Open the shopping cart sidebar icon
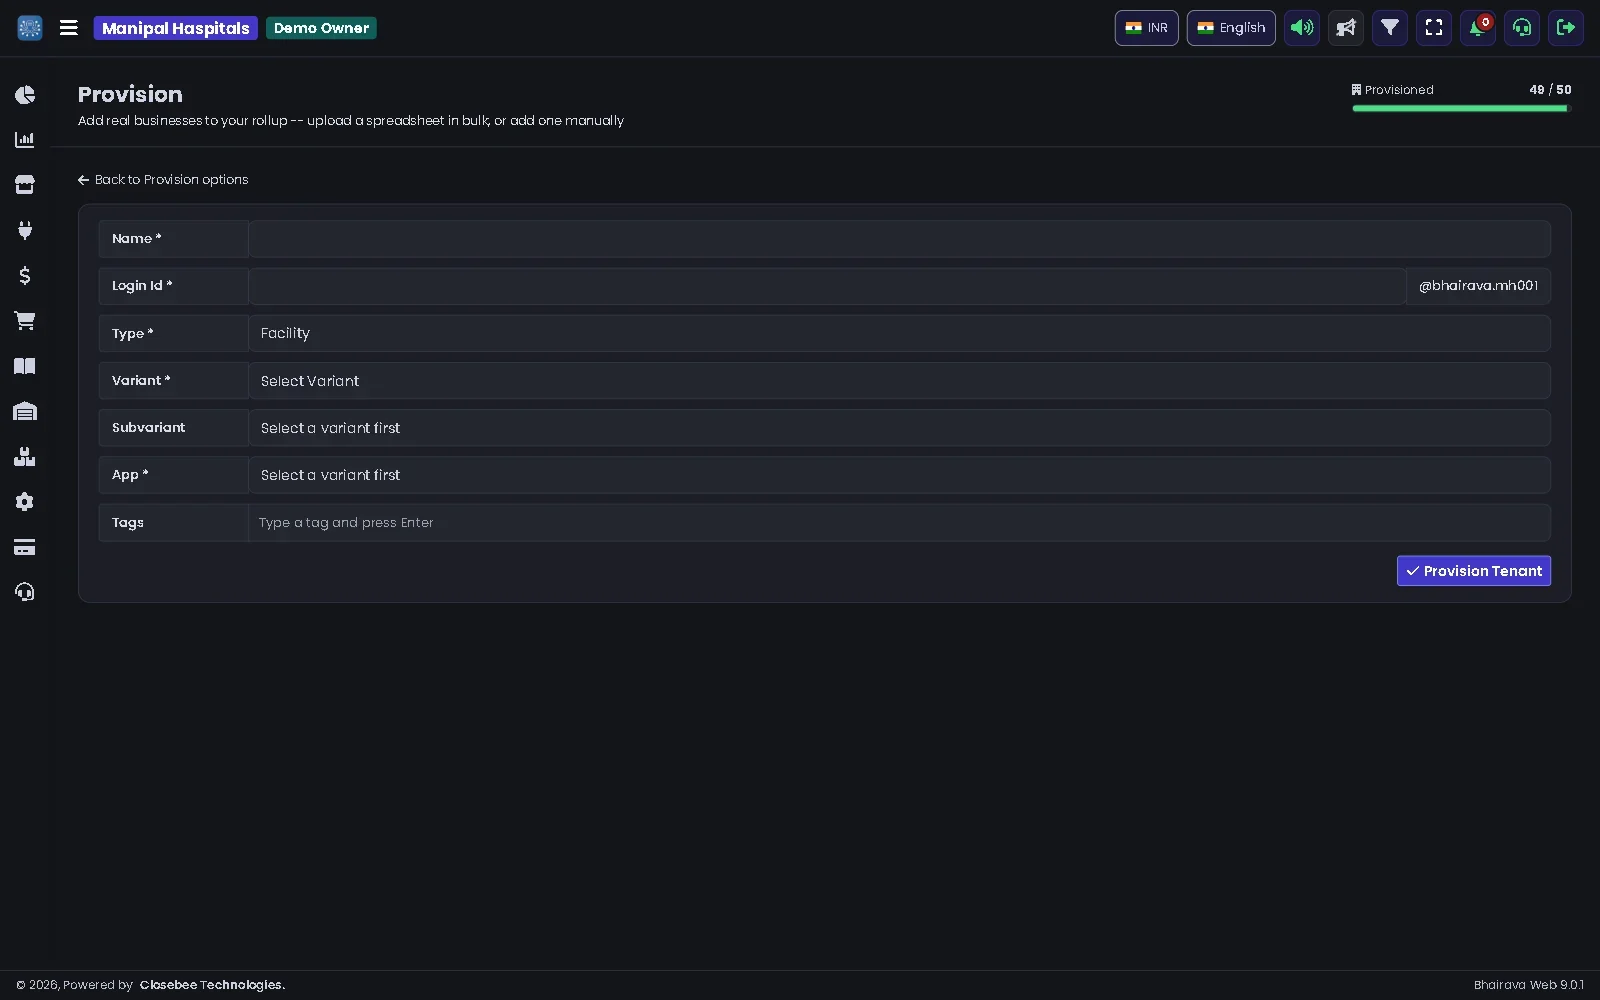The image size is (1600, 1000). [25, 321]
